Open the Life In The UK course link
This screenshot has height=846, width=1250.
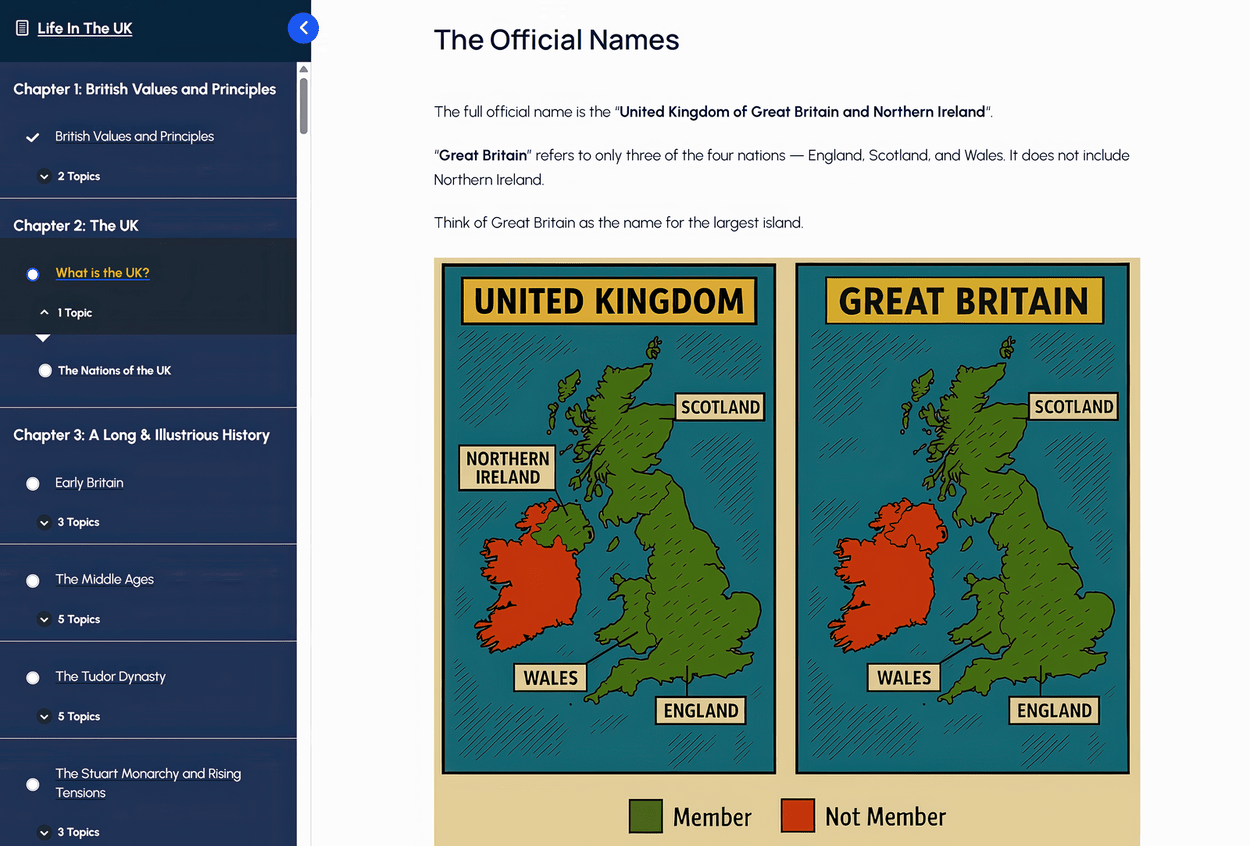(x=85, y=28)
